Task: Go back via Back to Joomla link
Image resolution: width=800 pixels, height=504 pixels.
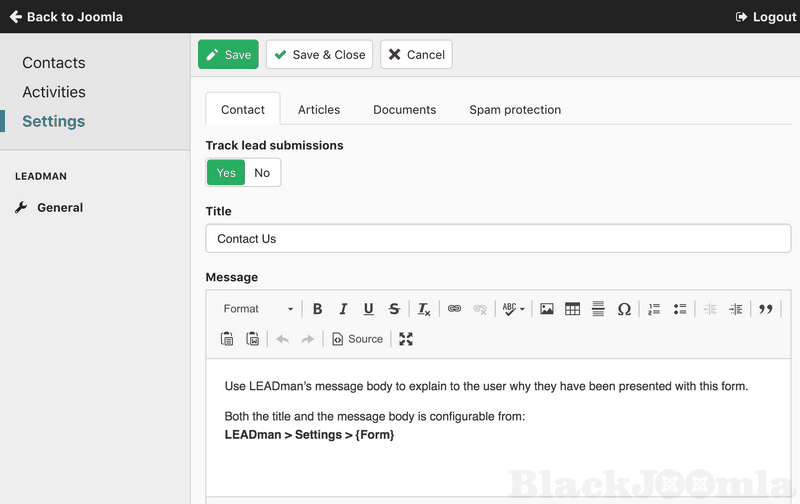Action: (x=66, y=17)
